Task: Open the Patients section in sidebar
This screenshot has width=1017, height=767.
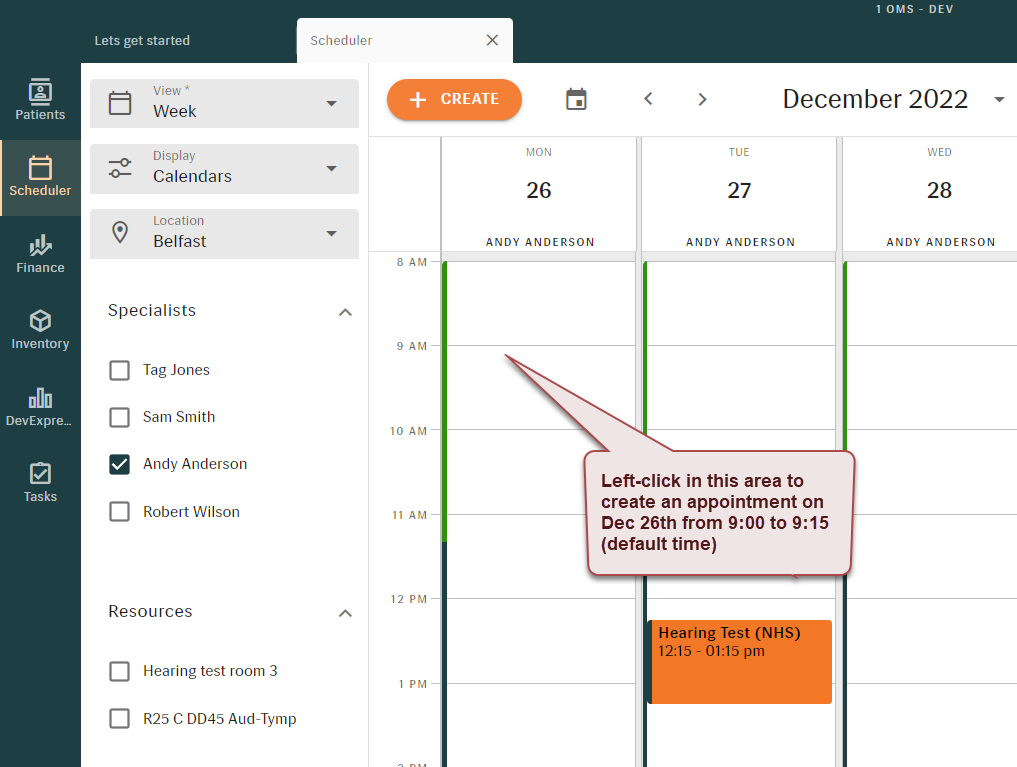Action: pyautogui.click(x=40, y=100)
